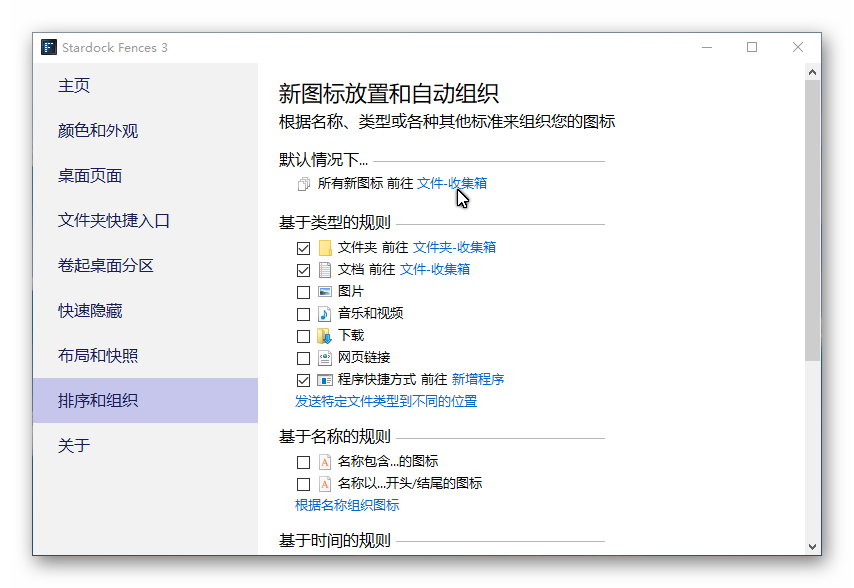The width and height of the screenshot is (854, 588).
Task: Click the 名称以...开头/结尾的图标 label
Action: point(410,483)
